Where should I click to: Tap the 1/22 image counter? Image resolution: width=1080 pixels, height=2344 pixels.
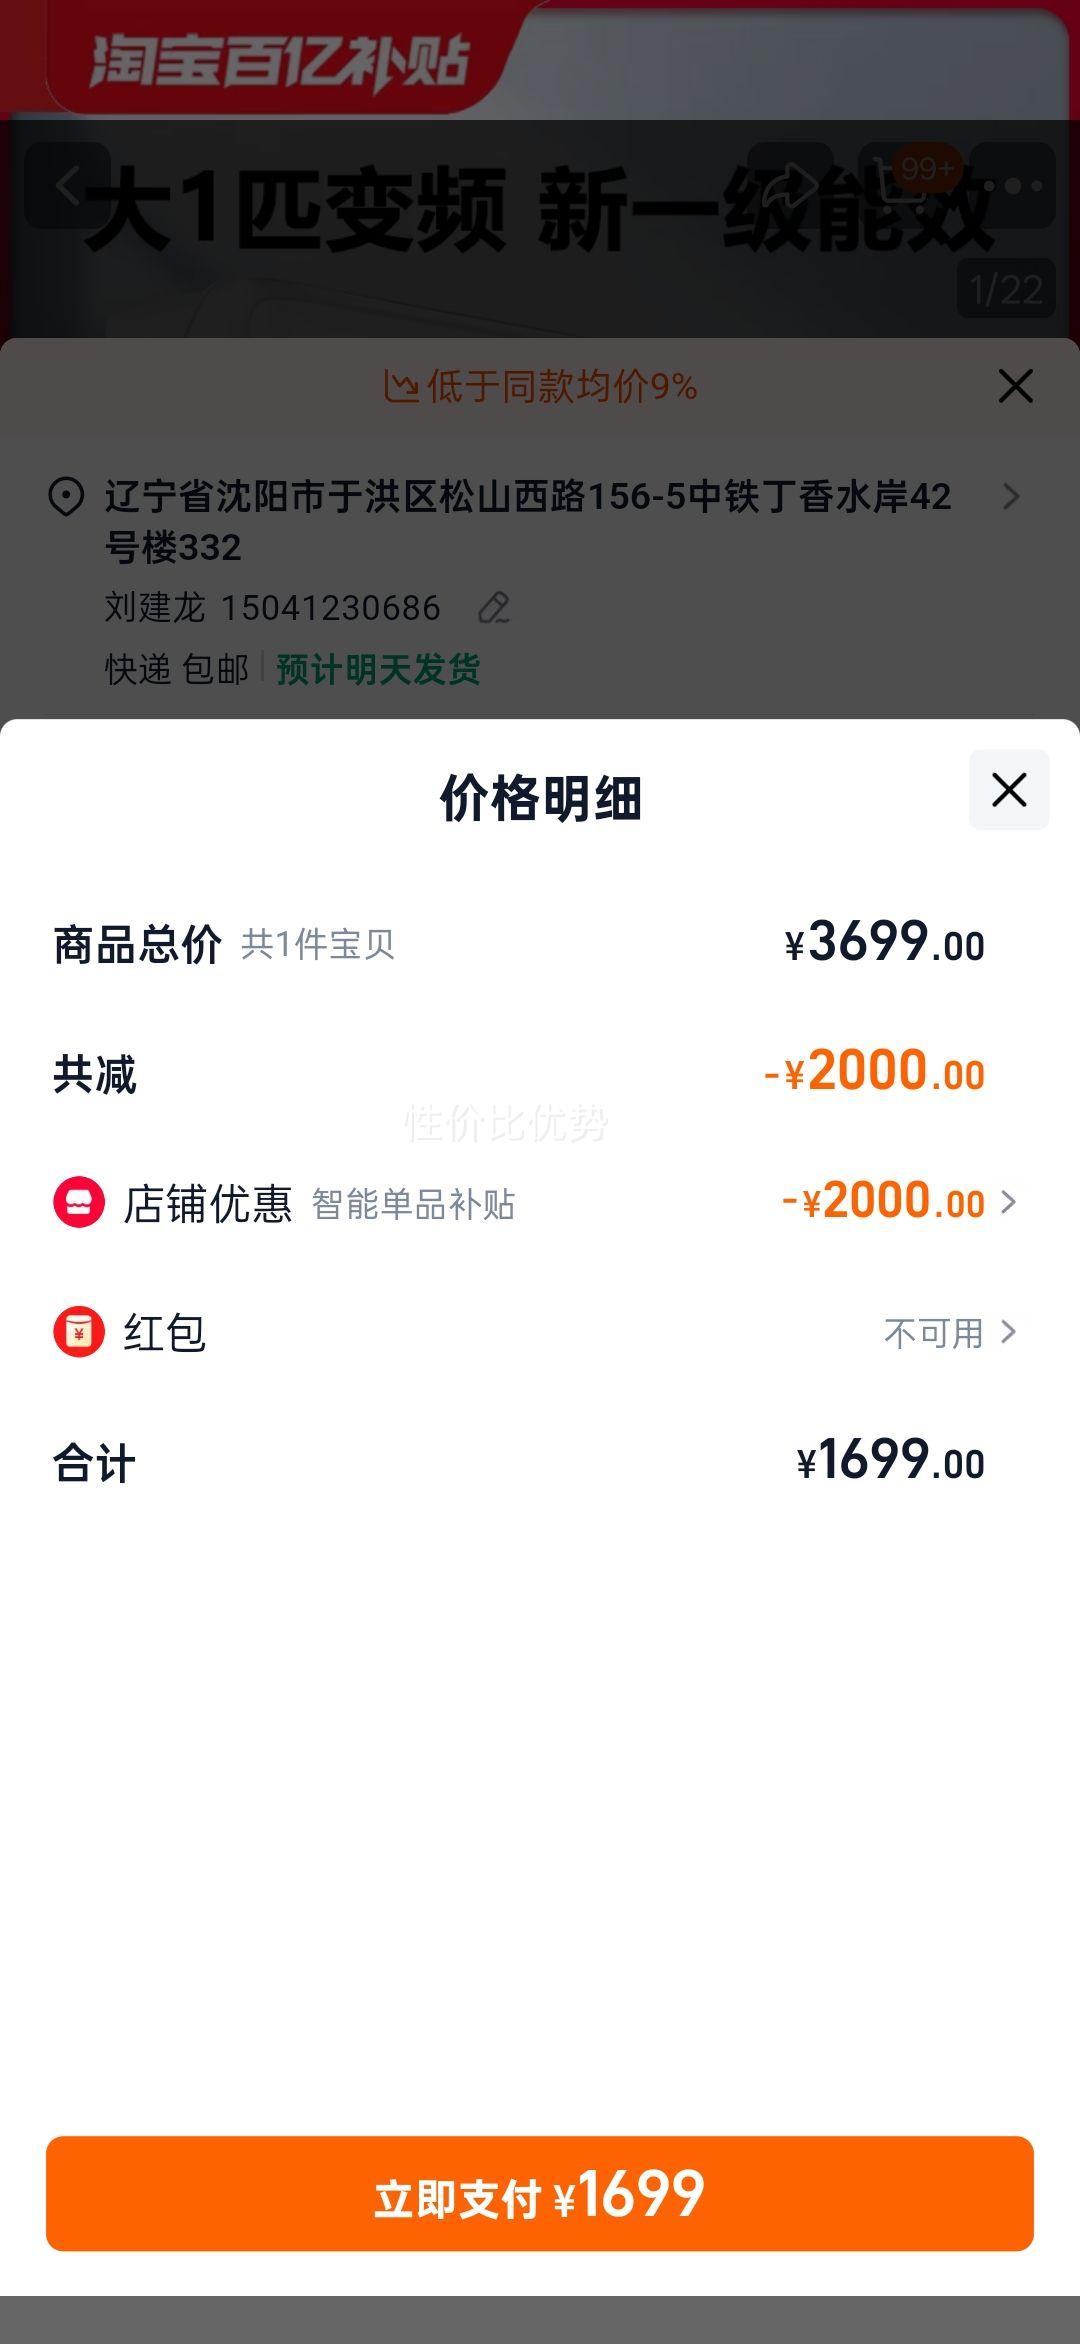pyautogui.click(x=1006, y=290)
